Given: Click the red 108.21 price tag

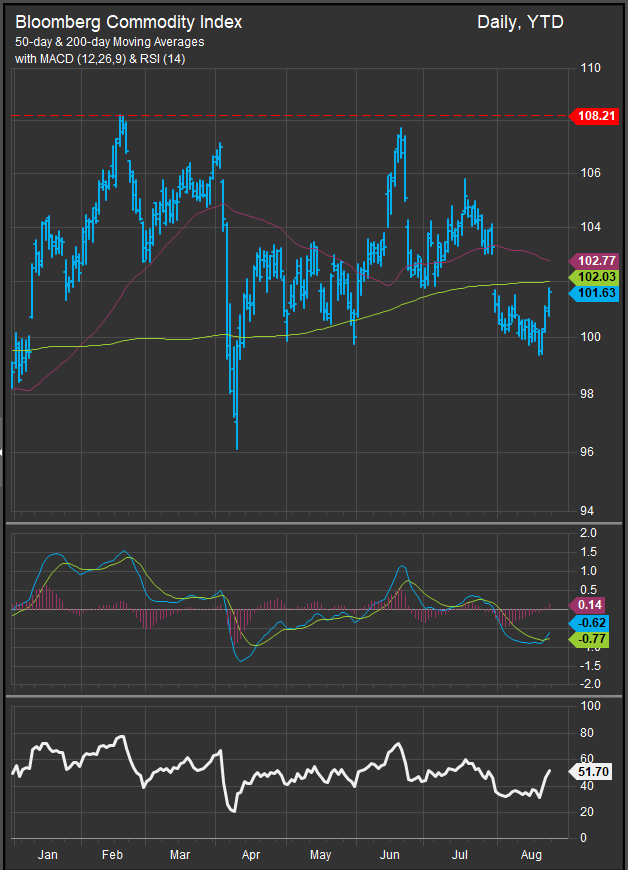Looking at the screenshot, I should 598,116.
